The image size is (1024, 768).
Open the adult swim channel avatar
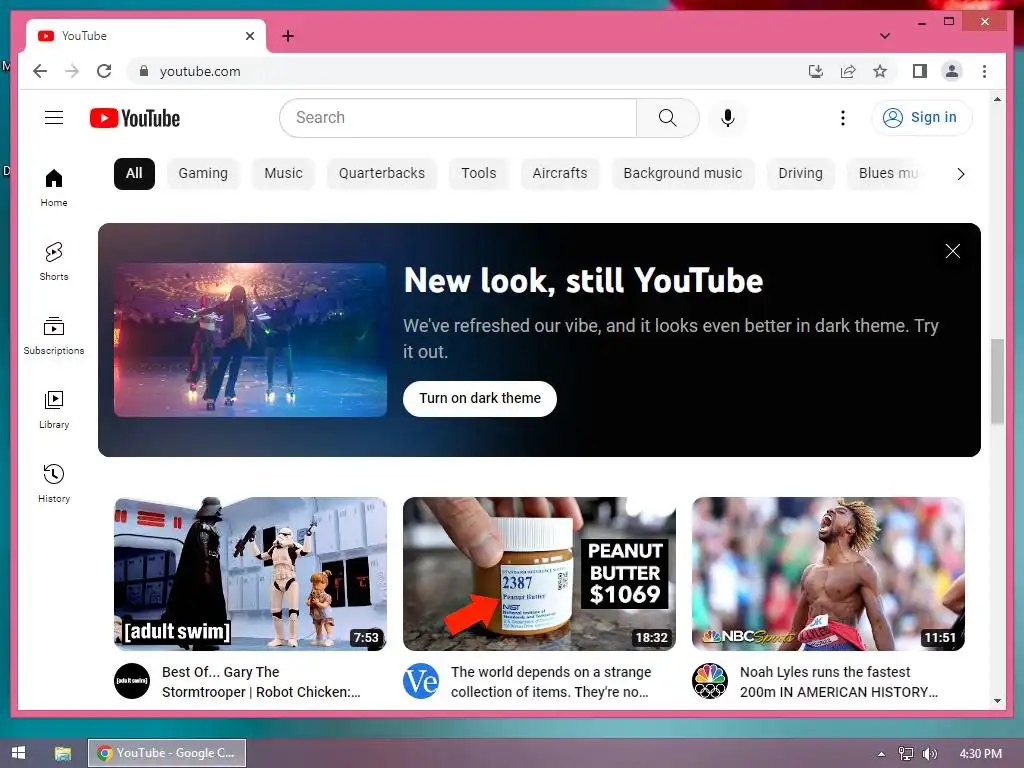click(x=132, y=681)
